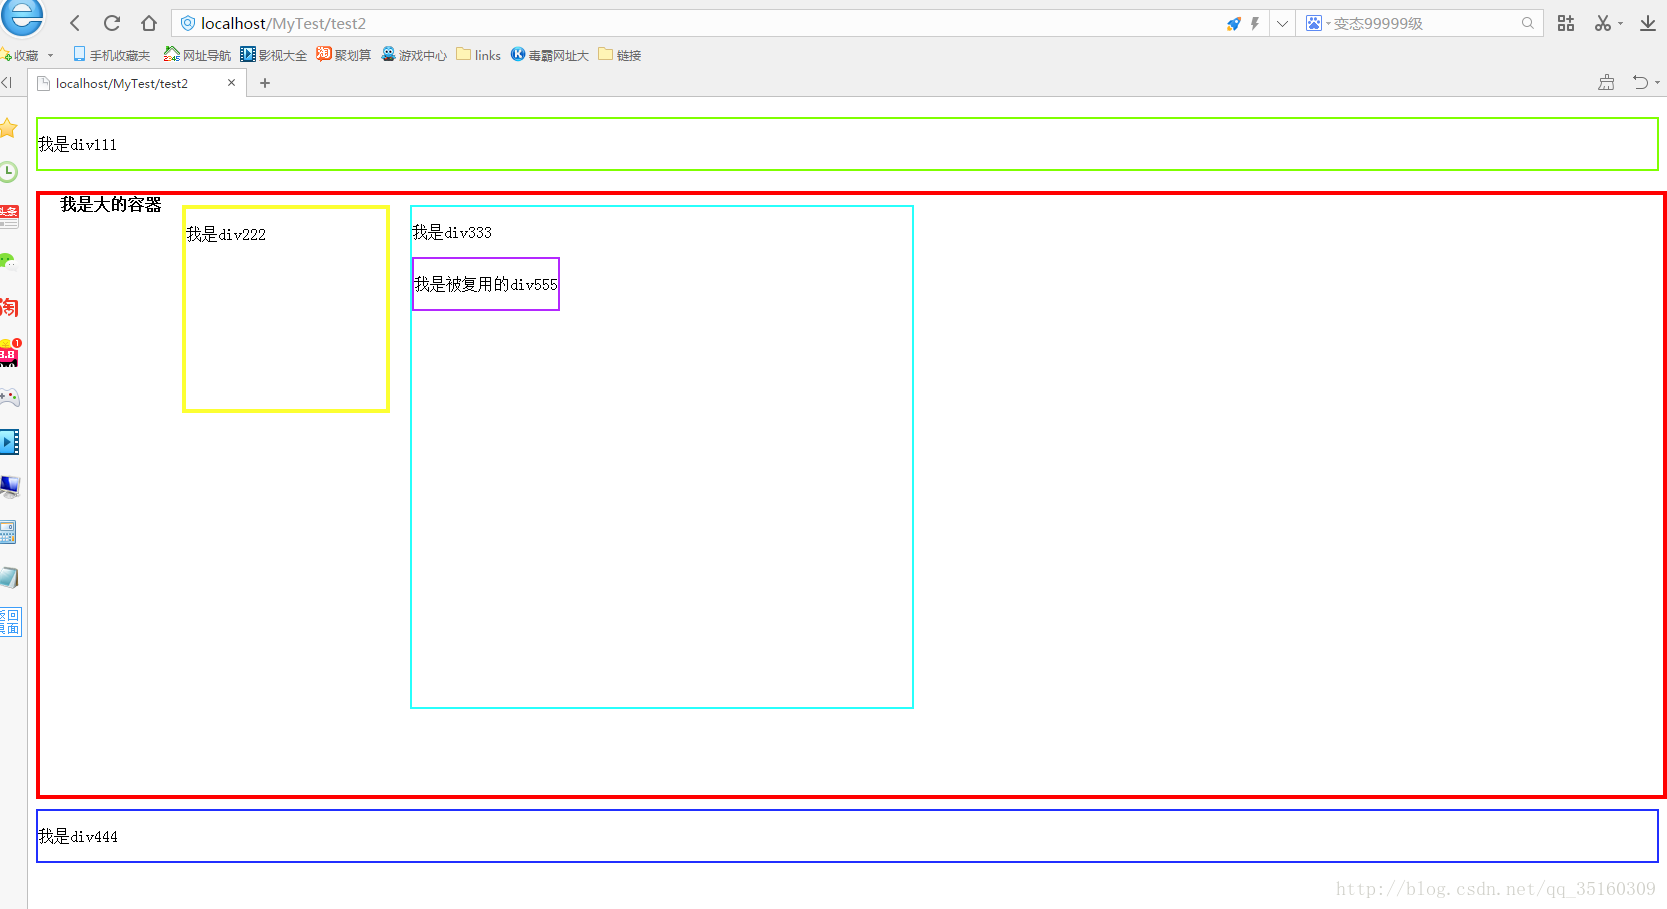Reload the current page
The width and height of the screenshot is (1667, 909).
tap(112, 23)
